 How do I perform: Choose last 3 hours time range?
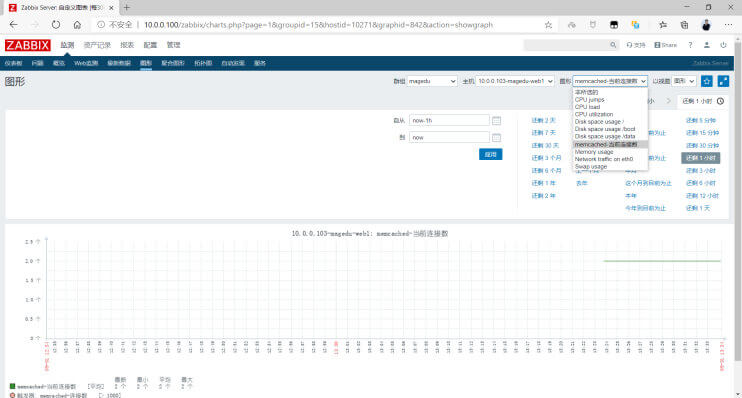701,170
